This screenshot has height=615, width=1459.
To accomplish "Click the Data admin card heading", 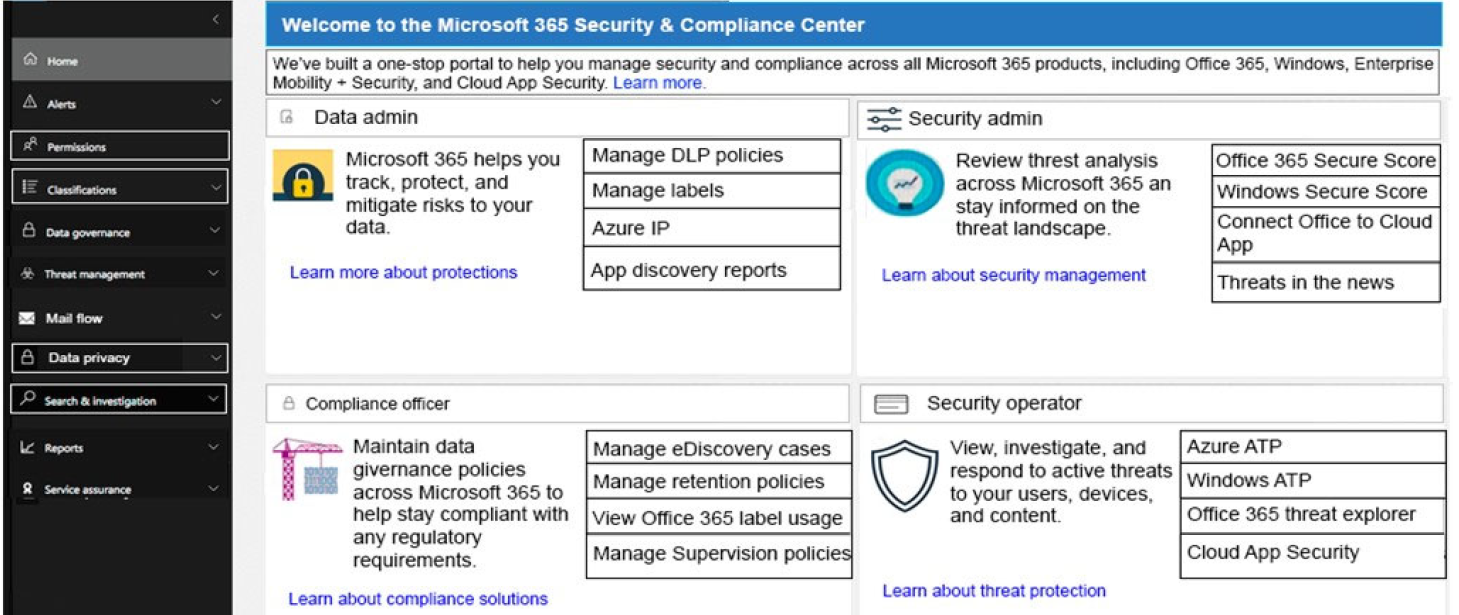I will (366, 117).
